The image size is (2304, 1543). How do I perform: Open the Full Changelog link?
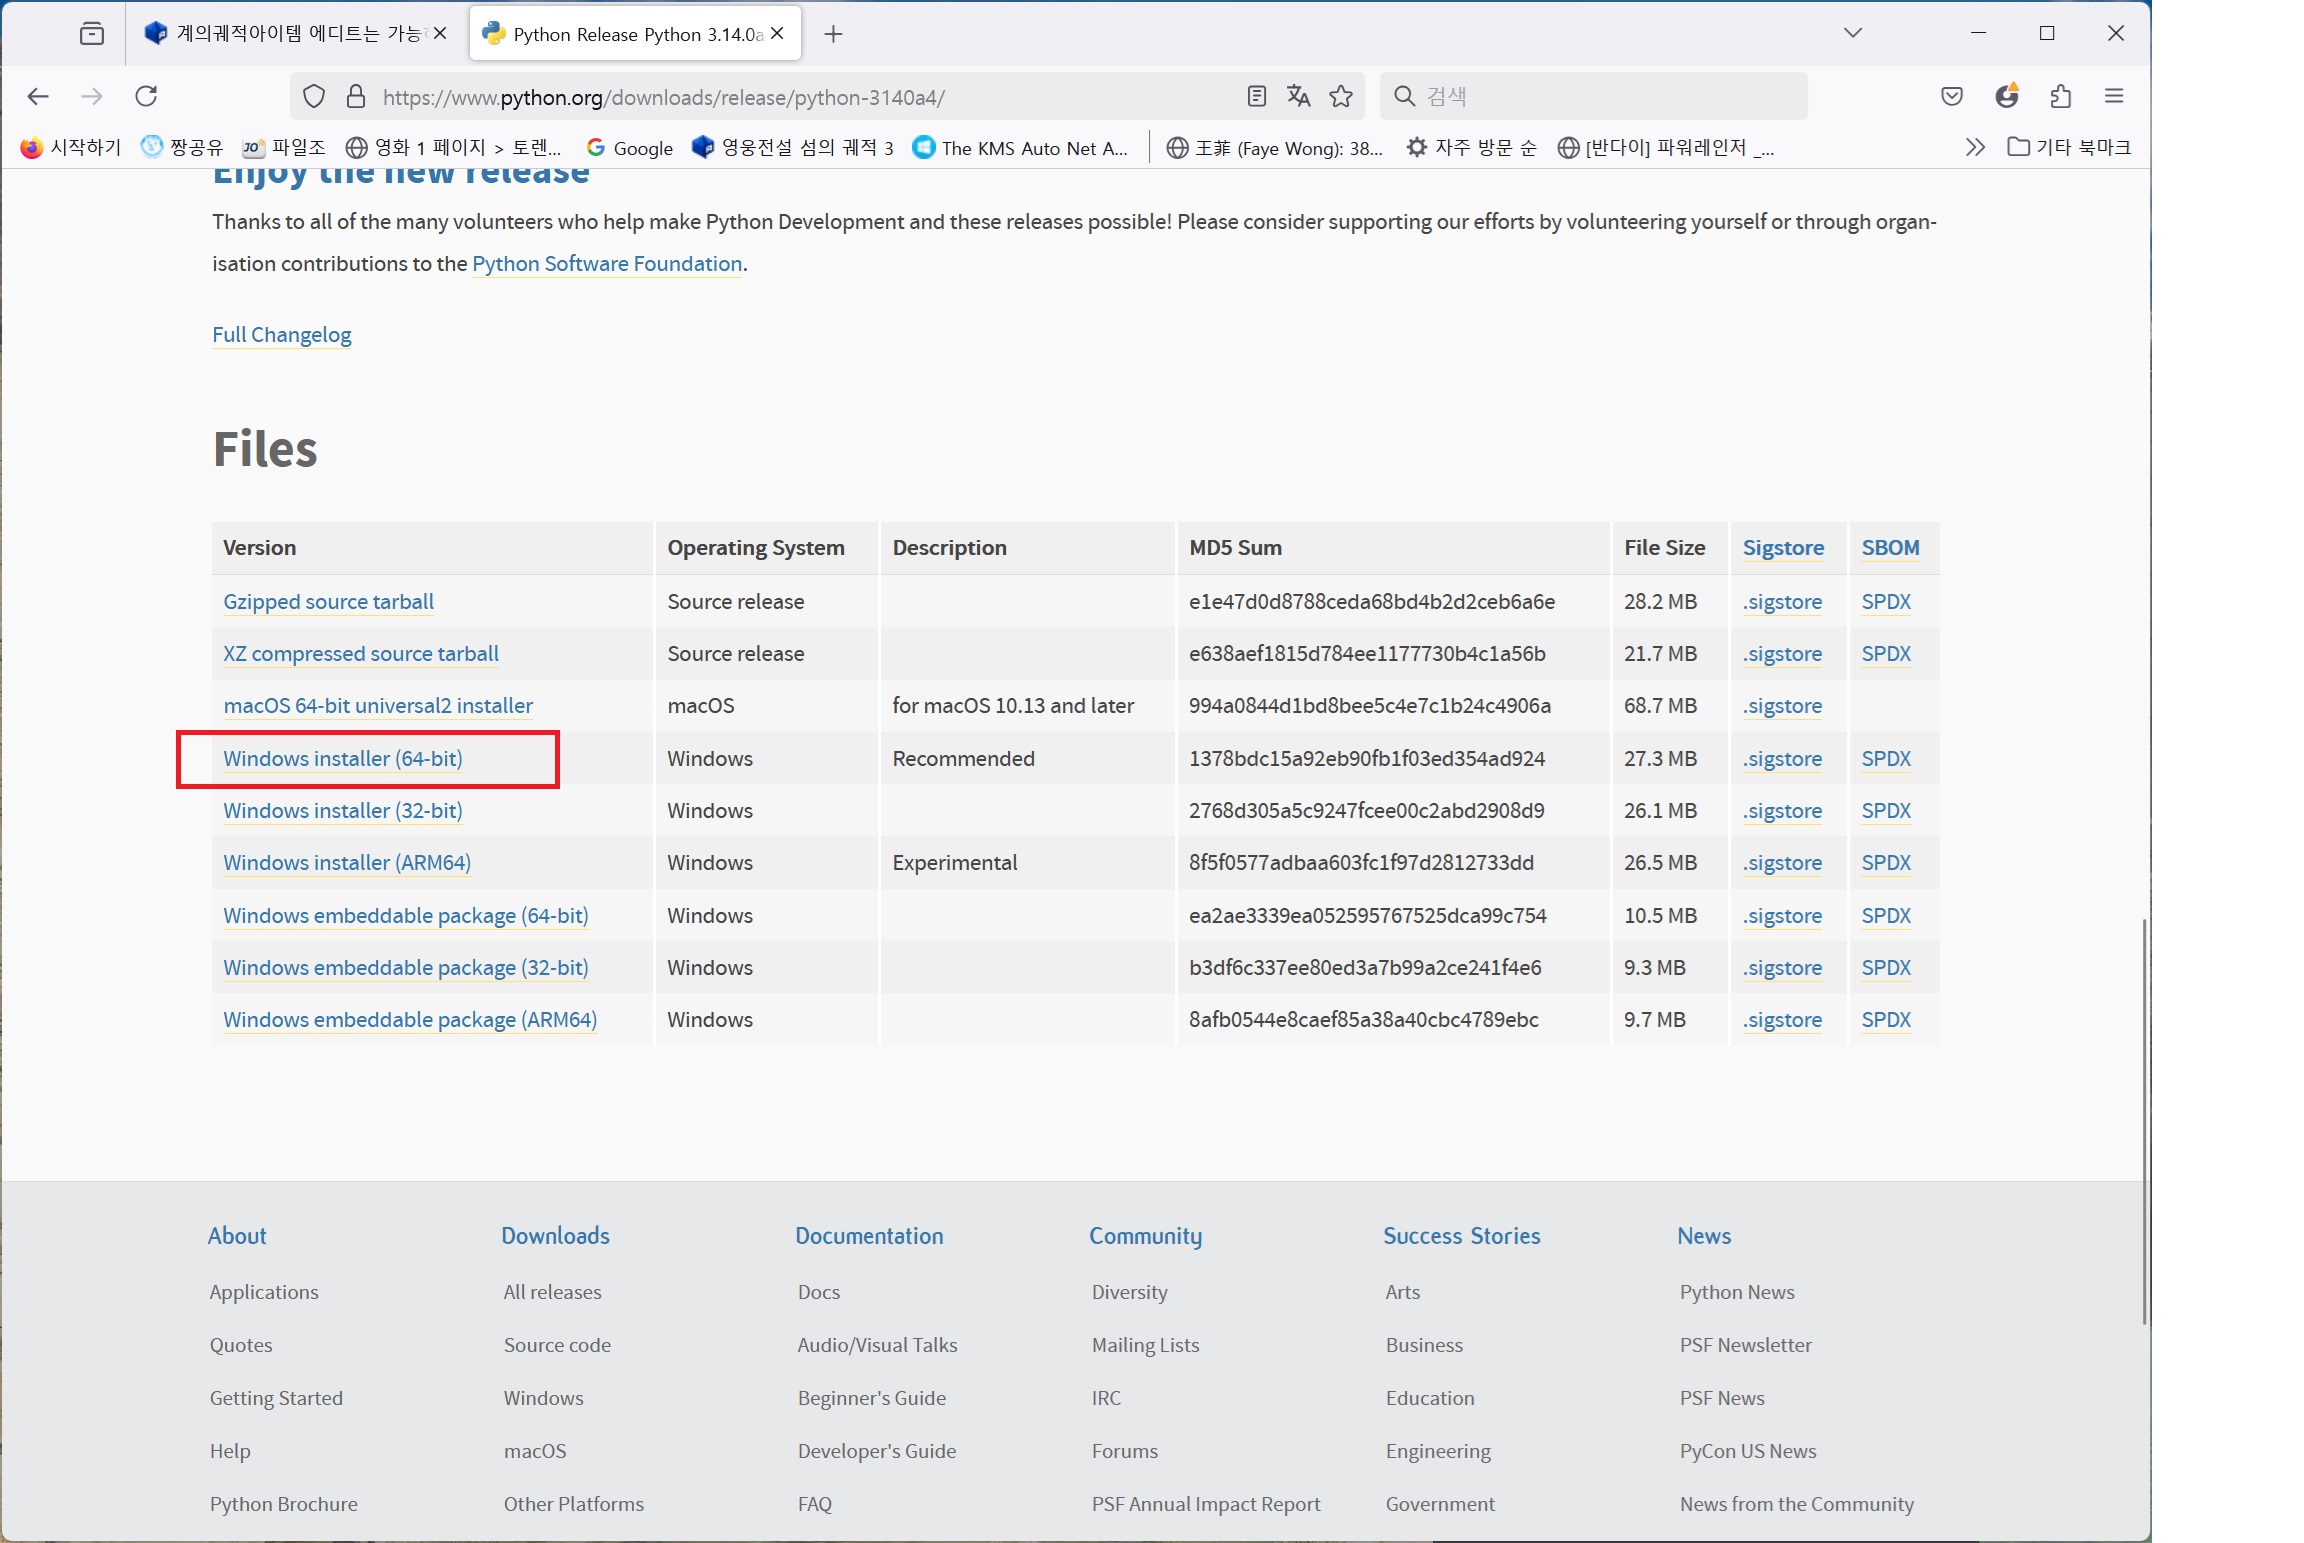click(x=281, y=334)
